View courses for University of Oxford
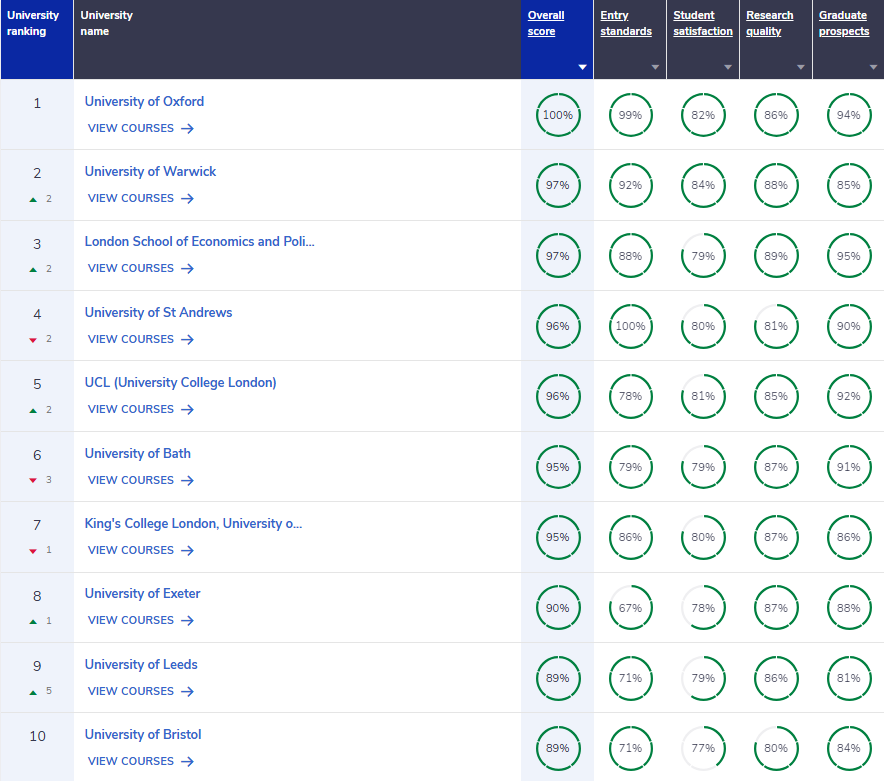This screenshot has height=781, width=884. pos(141,129)
